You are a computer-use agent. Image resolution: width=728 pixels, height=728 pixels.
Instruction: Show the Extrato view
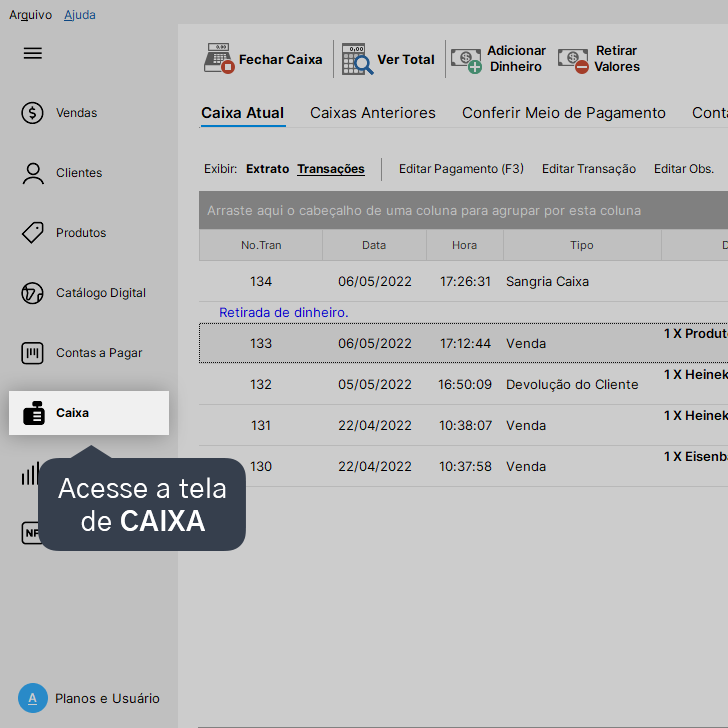tap(267, 169)
